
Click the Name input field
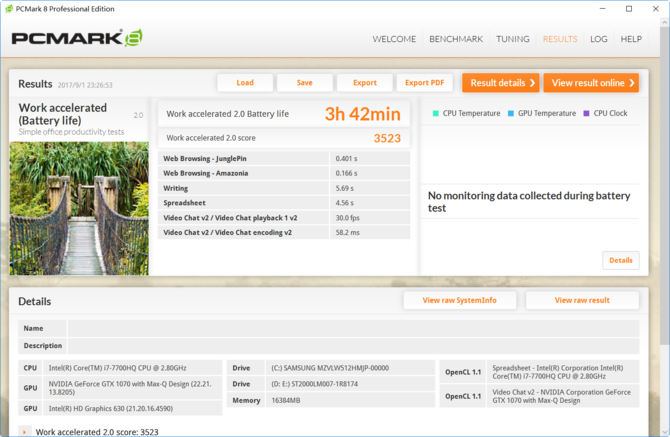[352, 328]
